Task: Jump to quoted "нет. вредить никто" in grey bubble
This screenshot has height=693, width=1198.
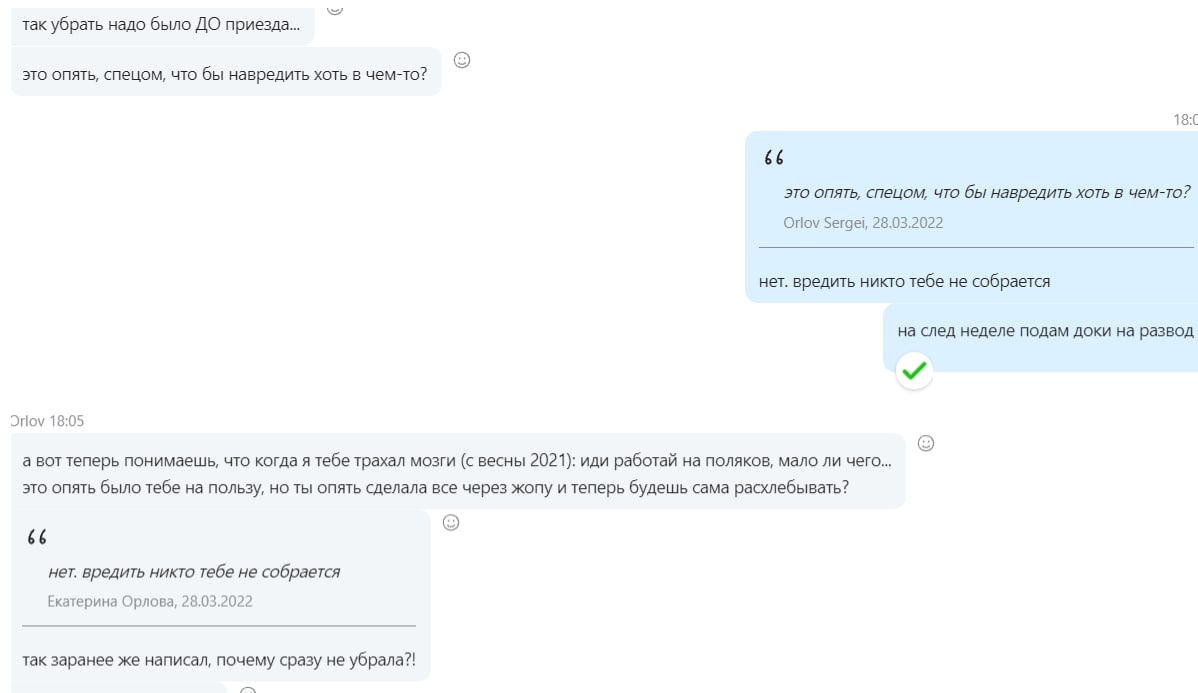Action: pyautogui.click(x=194, y=572)
